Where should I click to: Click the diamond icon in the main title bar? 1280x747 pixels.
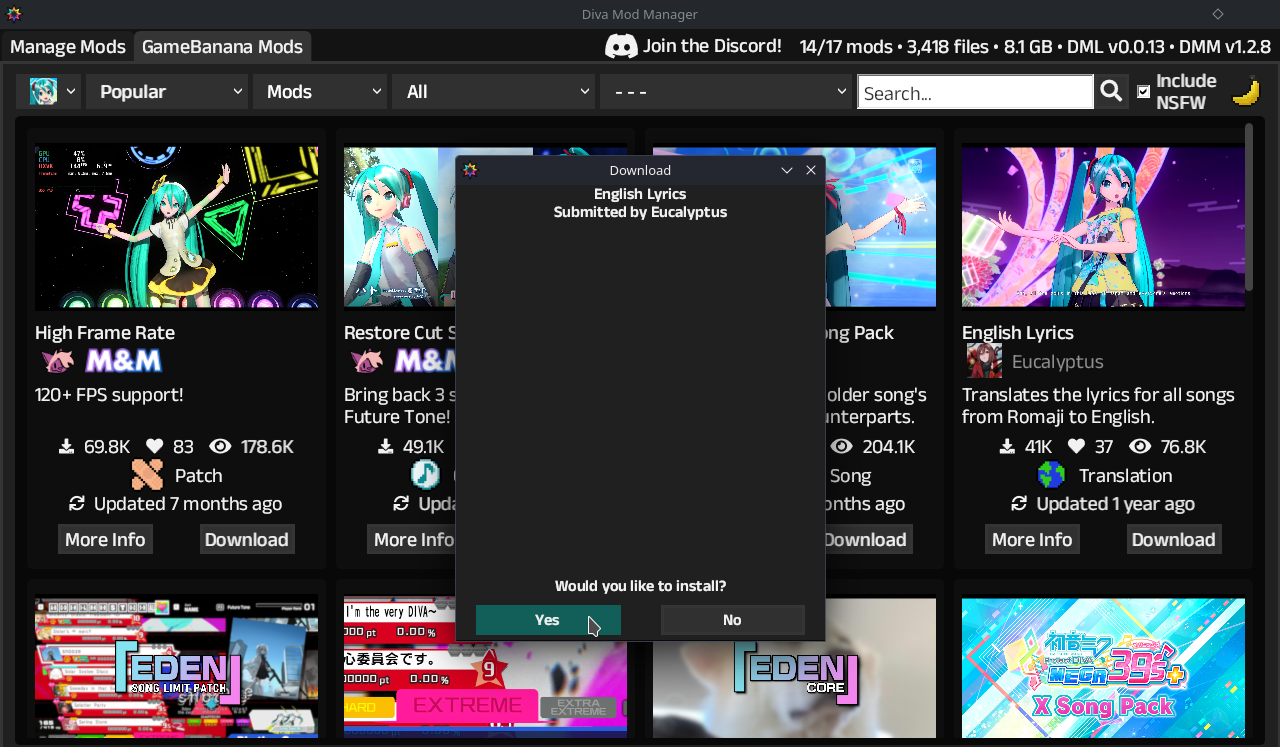[x=1217, y=14]
